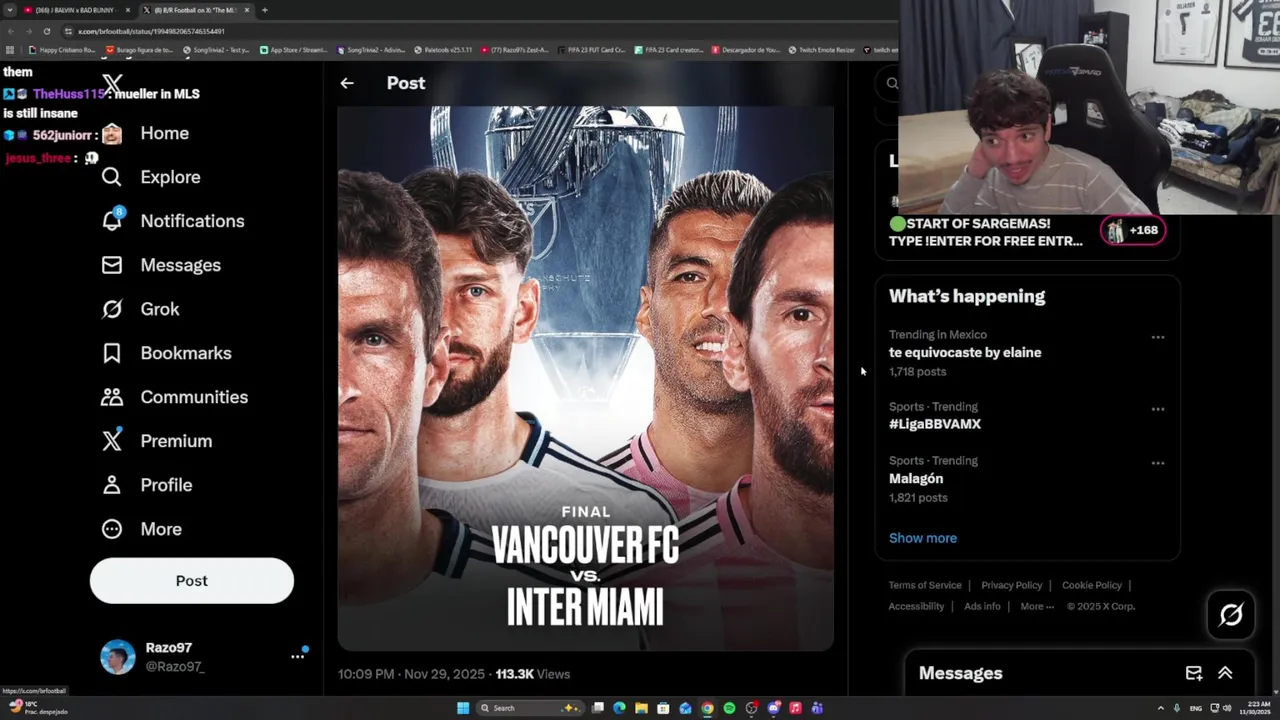Image resolution: width=1280 pixels, height=720 pixels.
Task: Click the Messages drawer title
Action: [961, 673]
